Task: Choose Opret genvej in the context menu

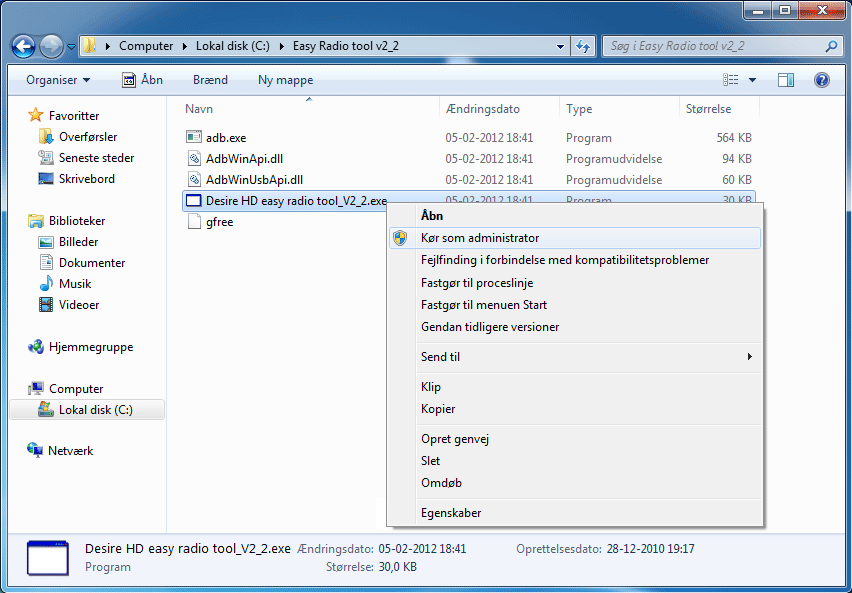Action: (575, 439)
